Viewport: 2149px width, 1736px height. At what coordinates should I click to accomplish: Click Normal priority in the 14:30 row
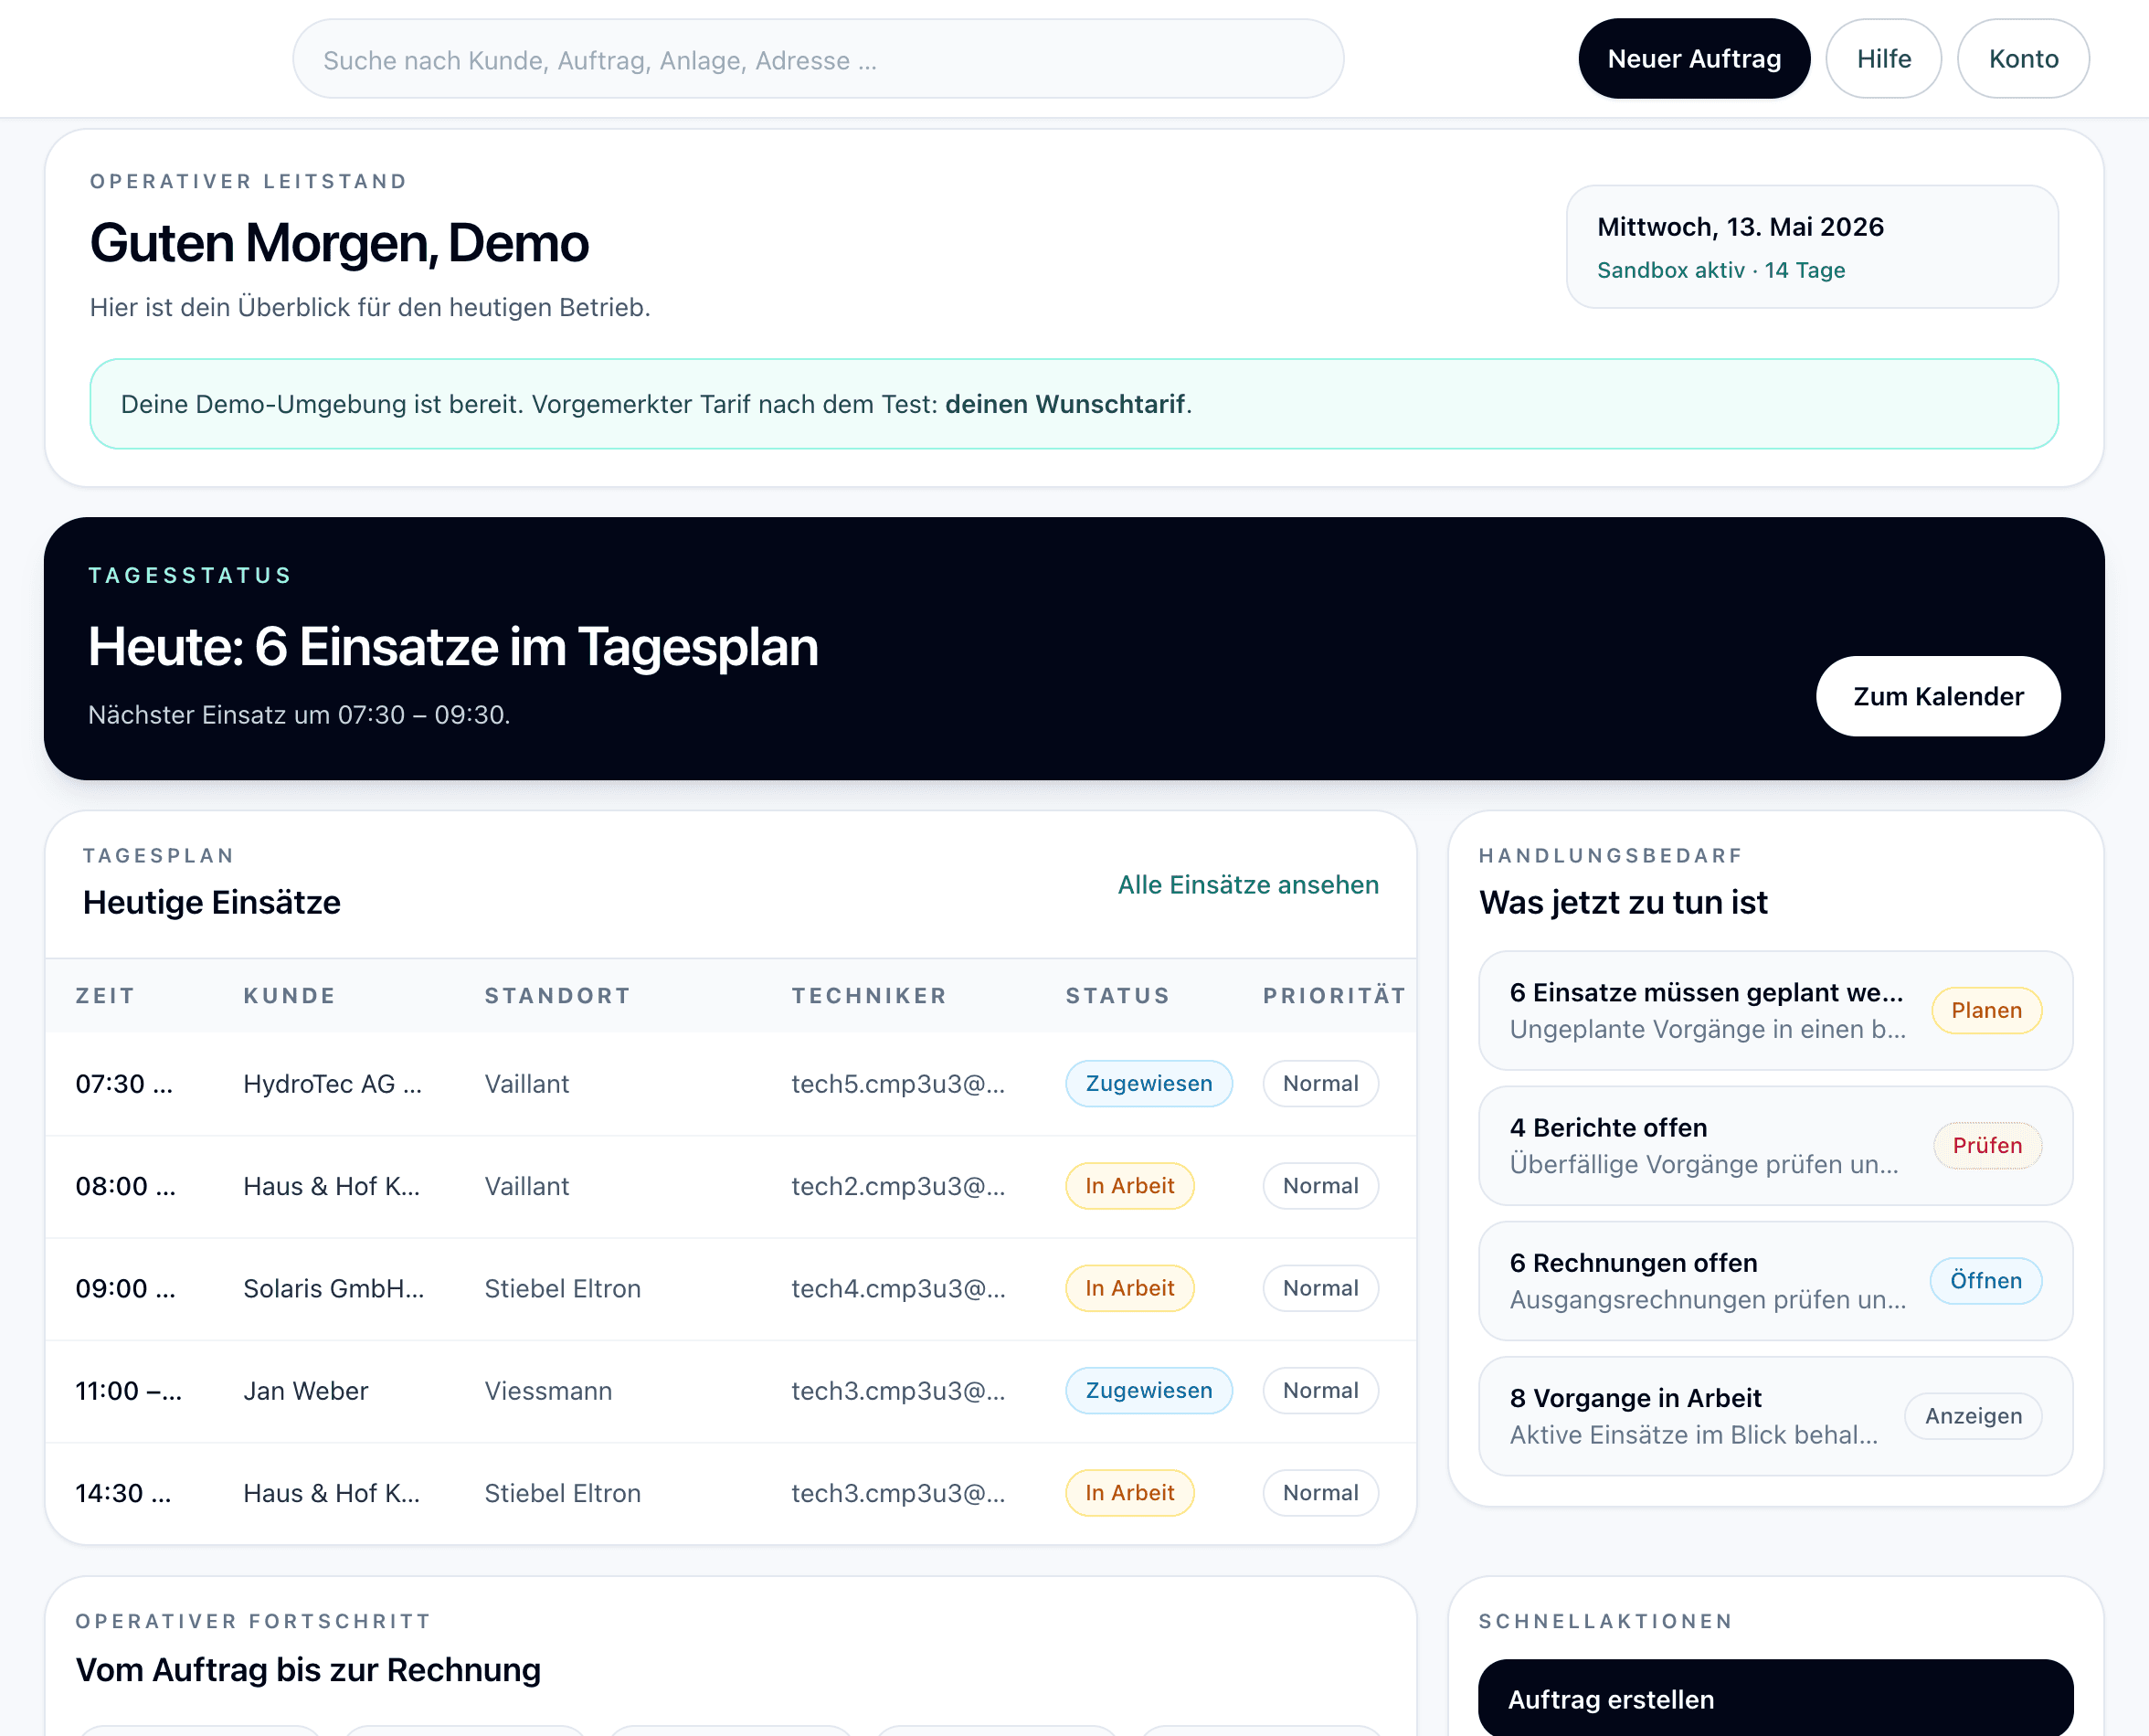[x=1320, y=1493]
